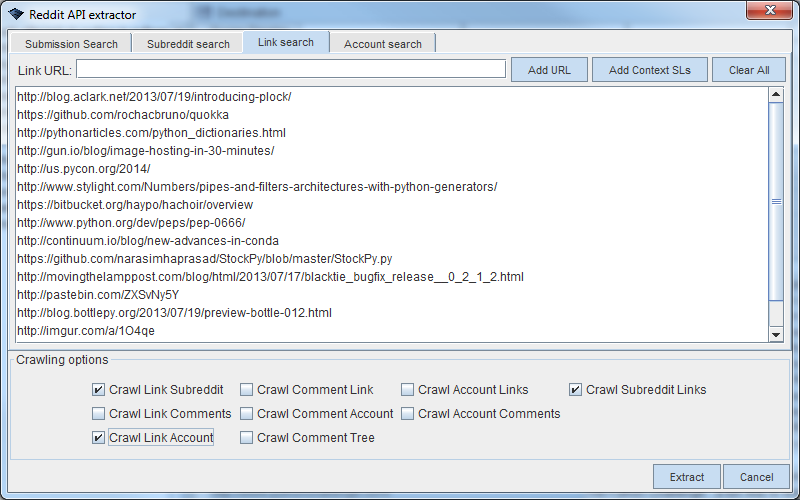Uncheck Crawl Subreddit Links
Image resolution: width=800 pixels, height=500 pixels.
click(x=576, y=390)
